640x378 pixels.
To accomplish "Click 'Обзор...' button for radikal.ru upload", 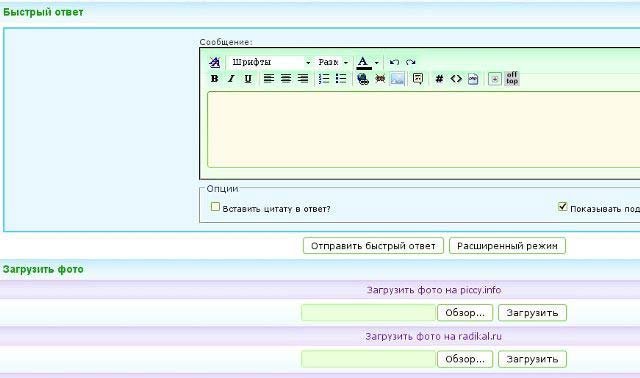I will 465,359.
